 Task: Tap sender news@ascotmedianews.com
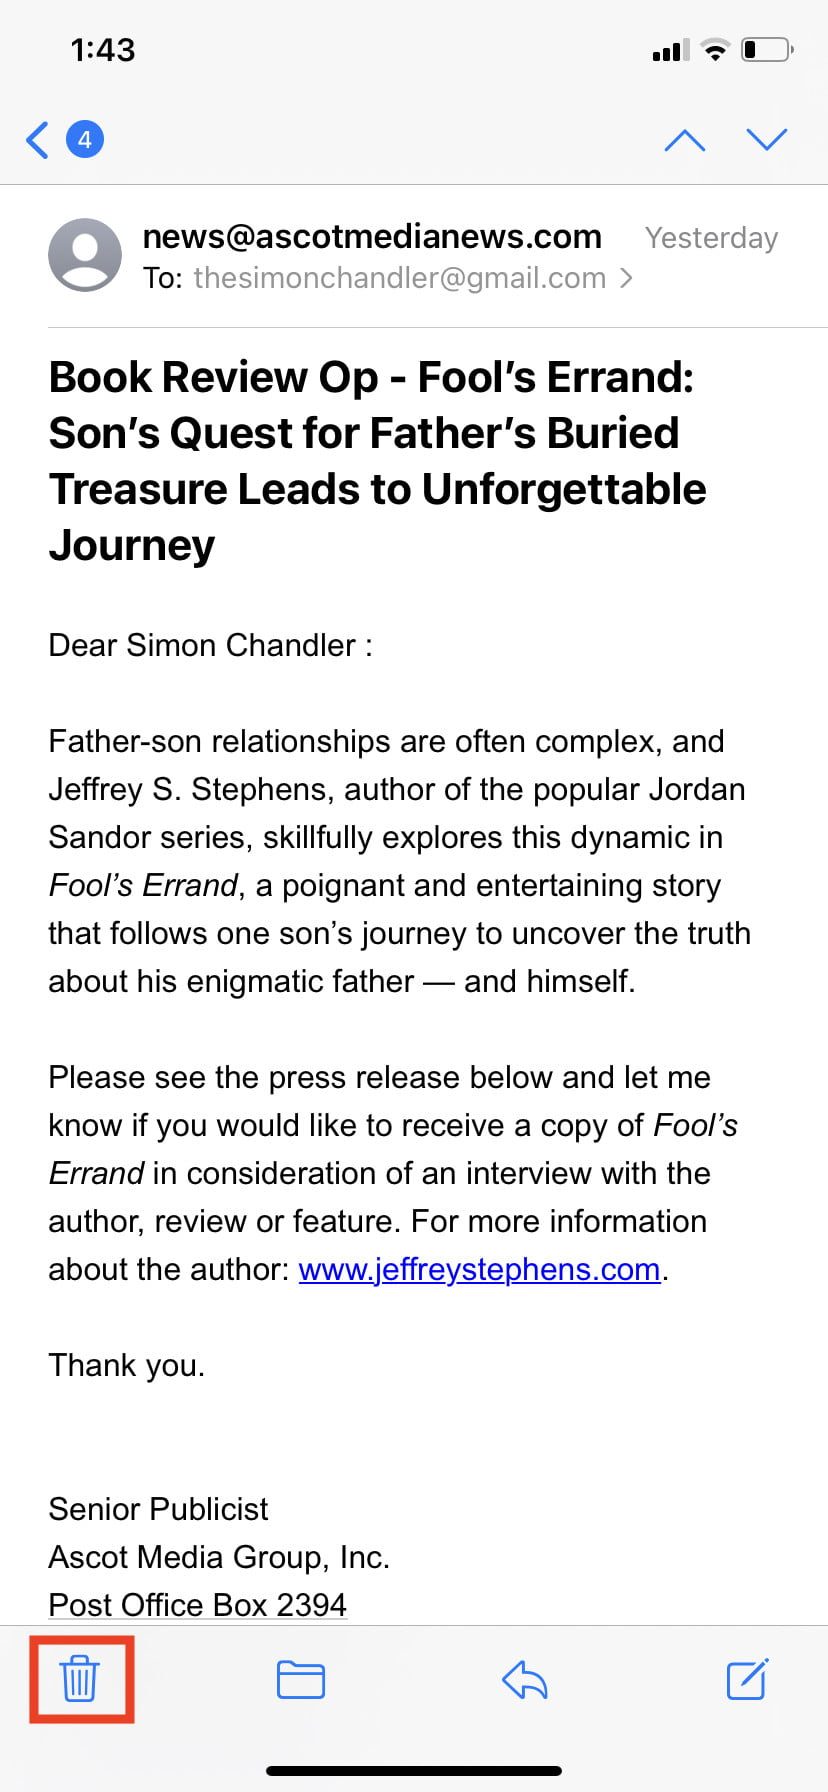[x=372, y=236]
